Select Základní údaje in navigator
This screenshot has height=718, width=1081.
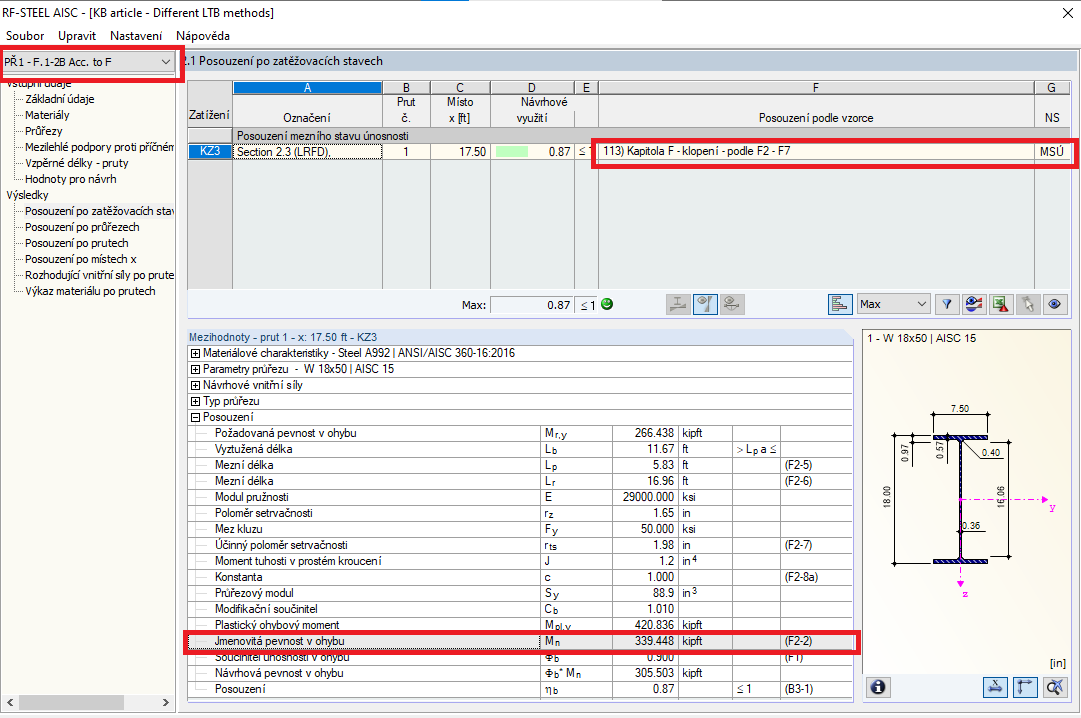[60, 99]
